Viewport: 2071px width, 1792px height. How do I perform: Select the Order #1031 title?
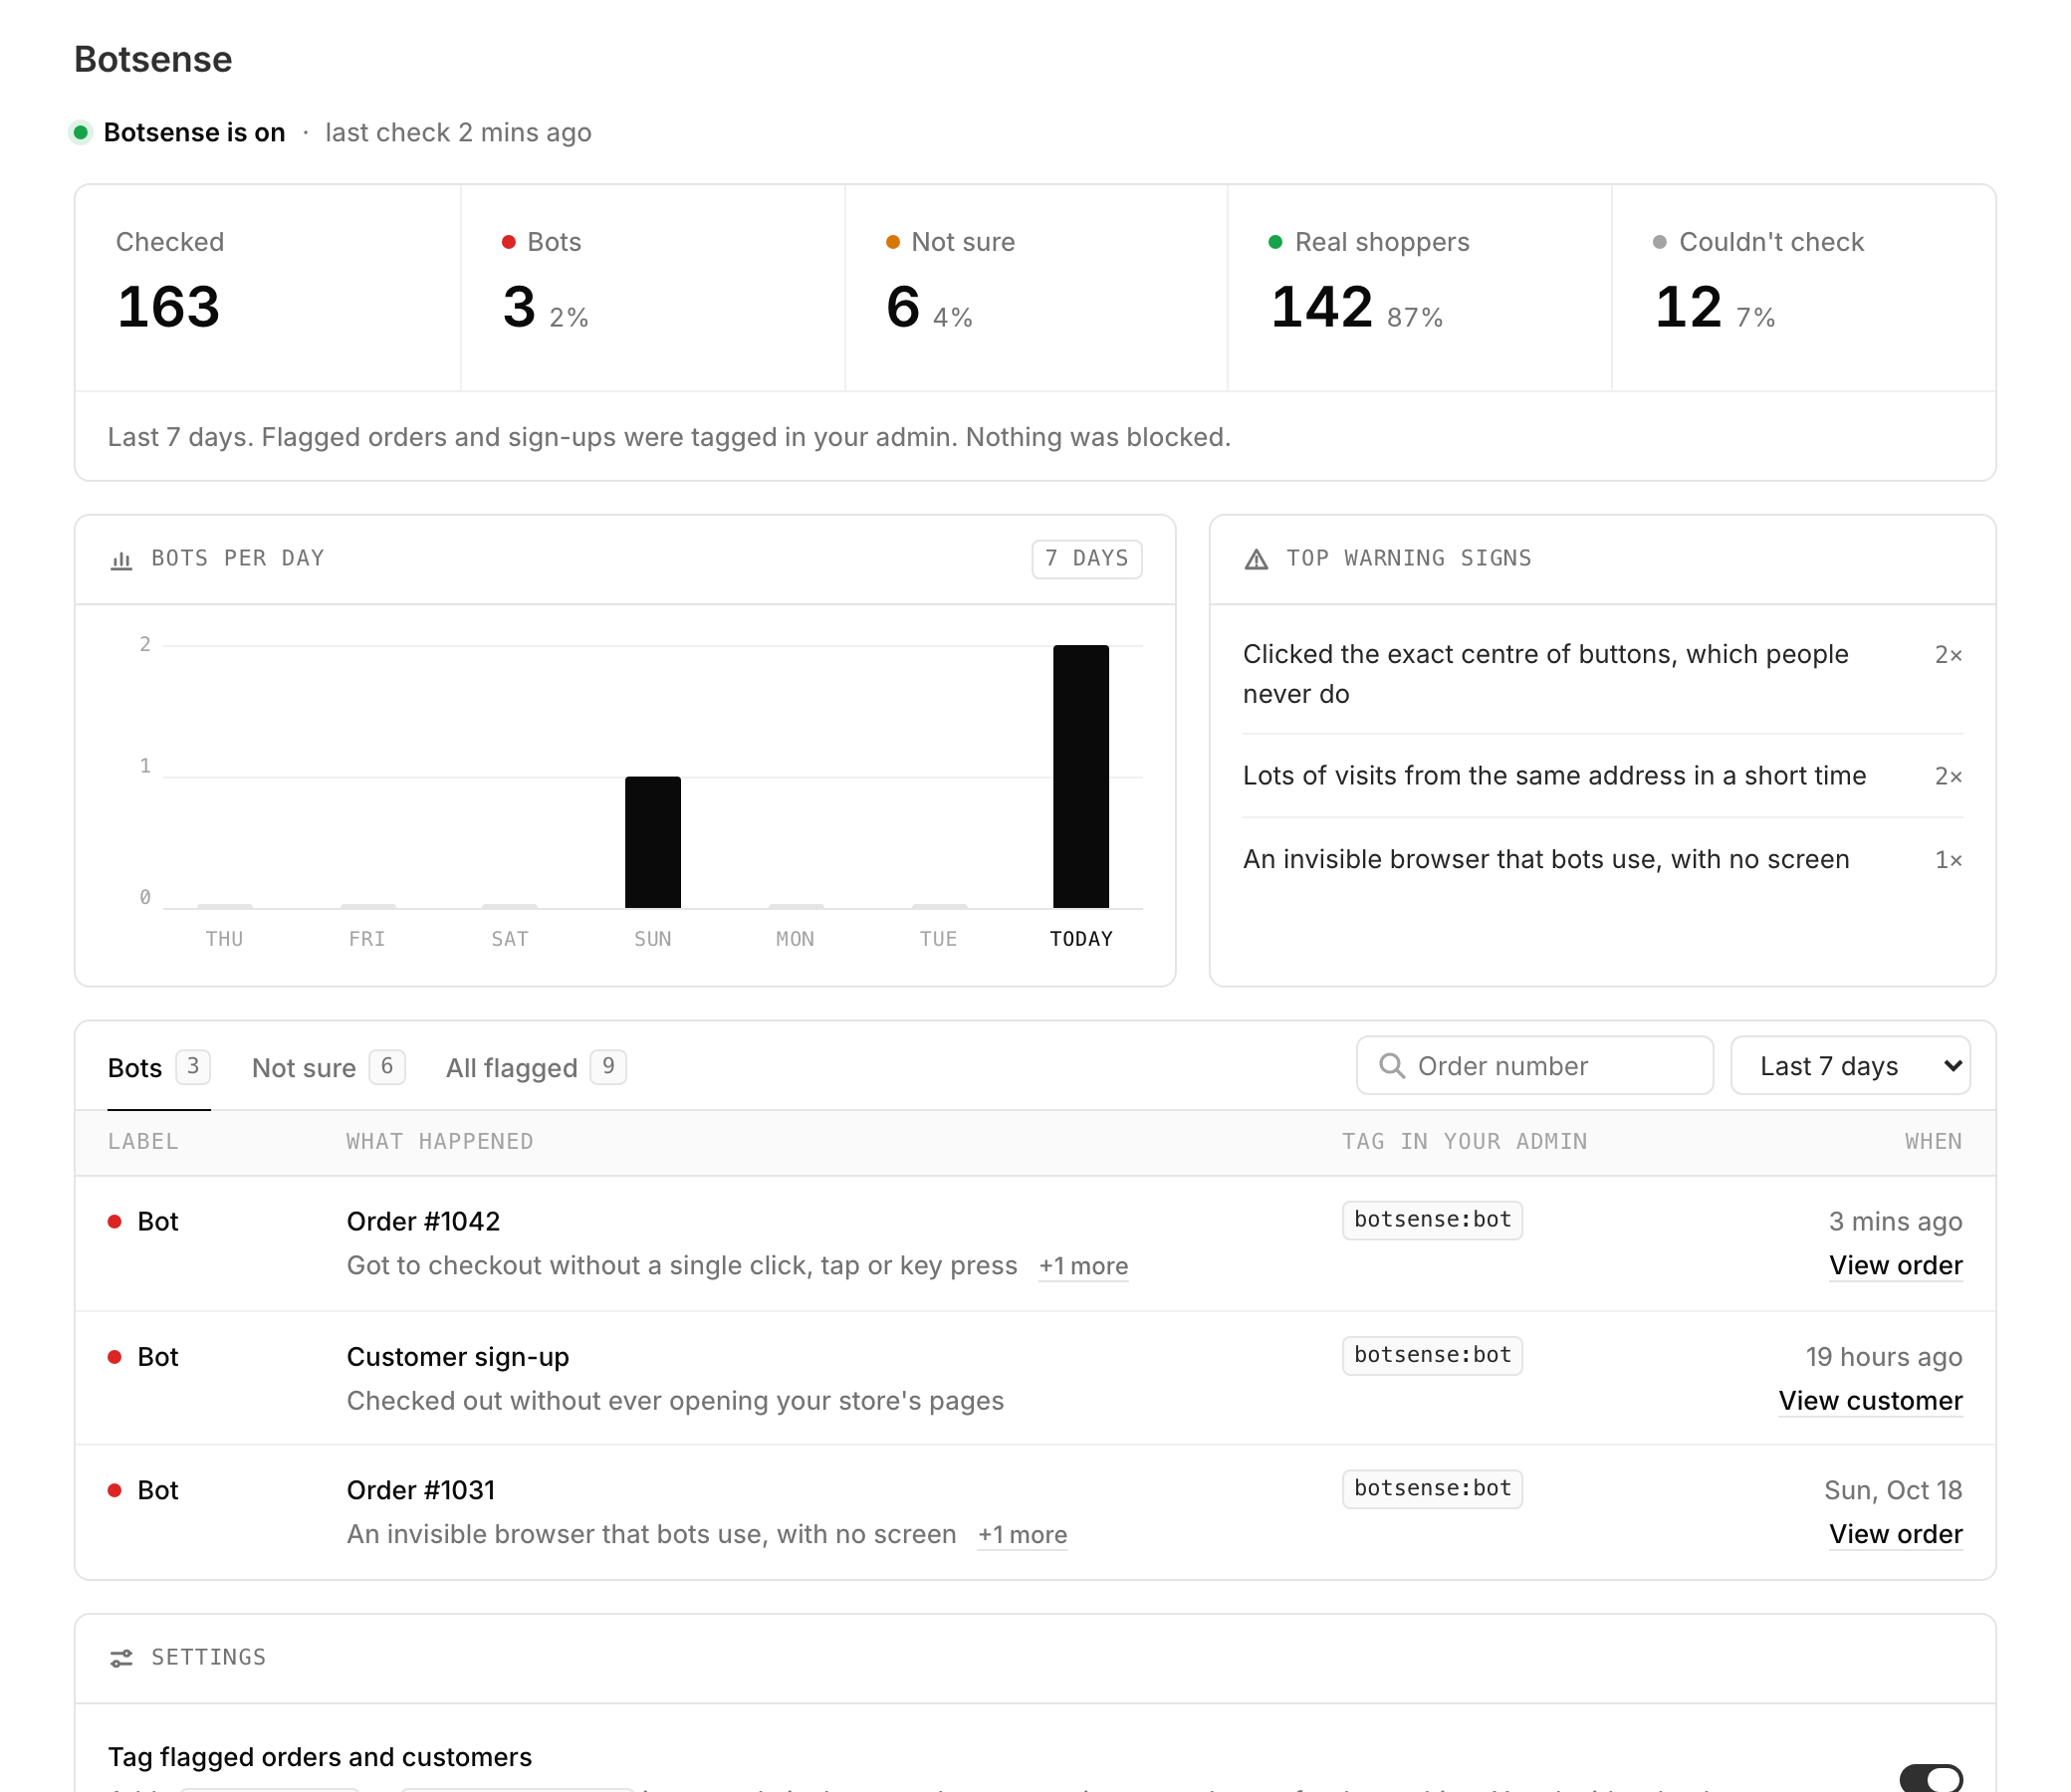point(421,1491)
